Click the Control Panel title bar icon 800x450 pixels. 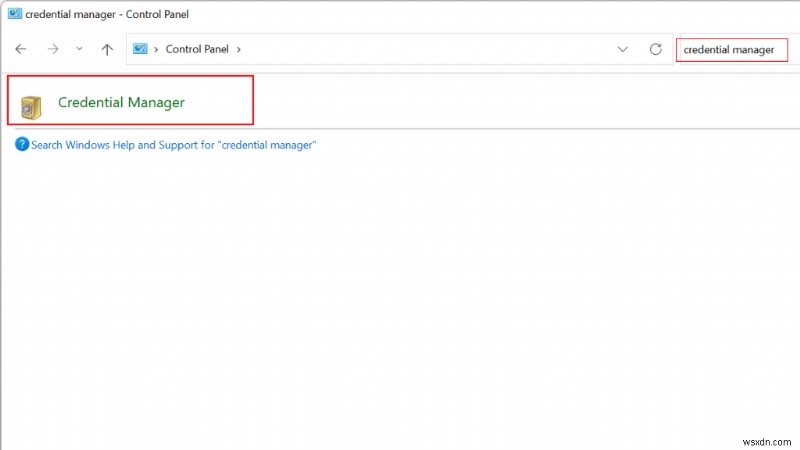[15, 13]
